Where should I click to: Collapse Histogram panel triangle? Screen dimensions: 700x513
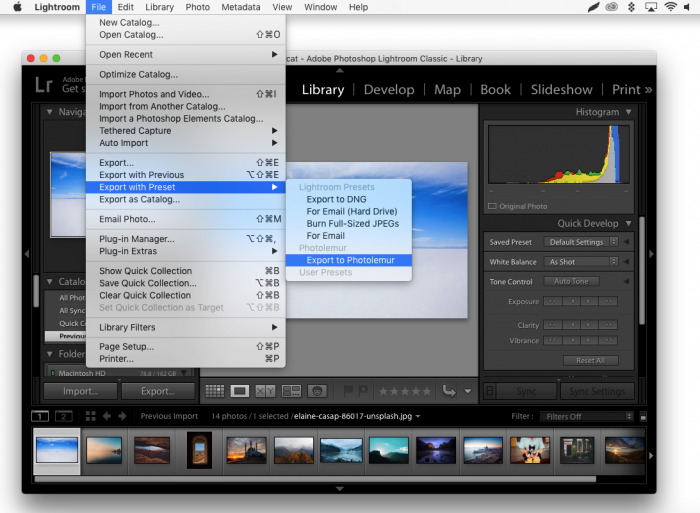[629, 112]
